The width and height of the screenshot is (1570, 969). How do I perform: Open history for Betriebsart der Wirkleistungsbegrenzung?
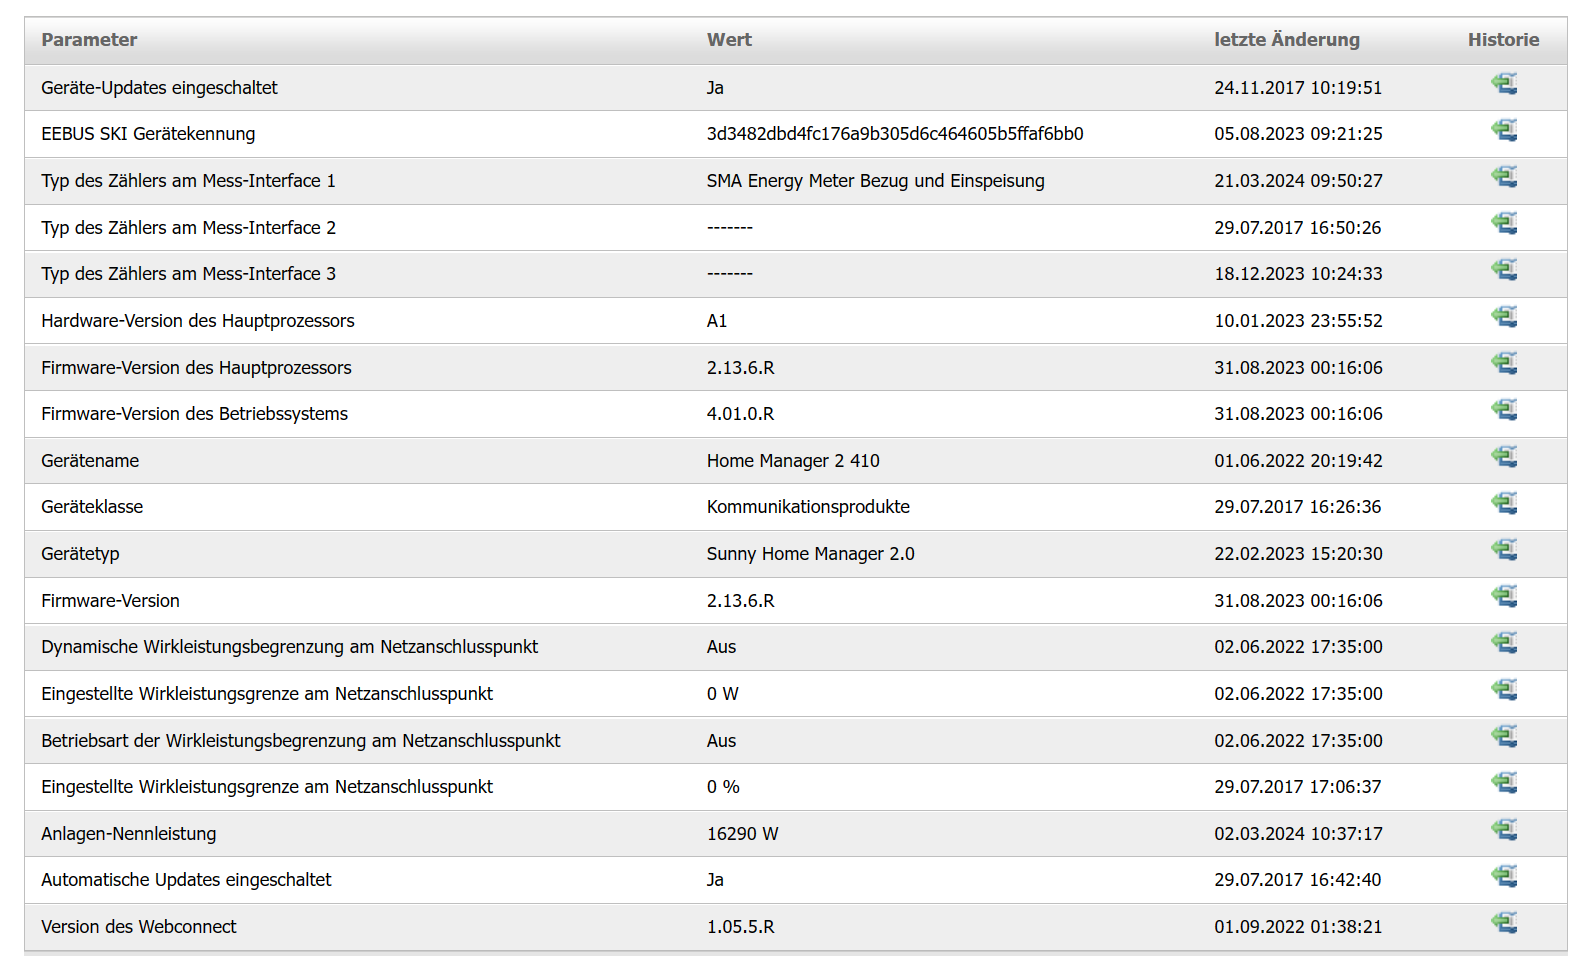click(1504, 737)
